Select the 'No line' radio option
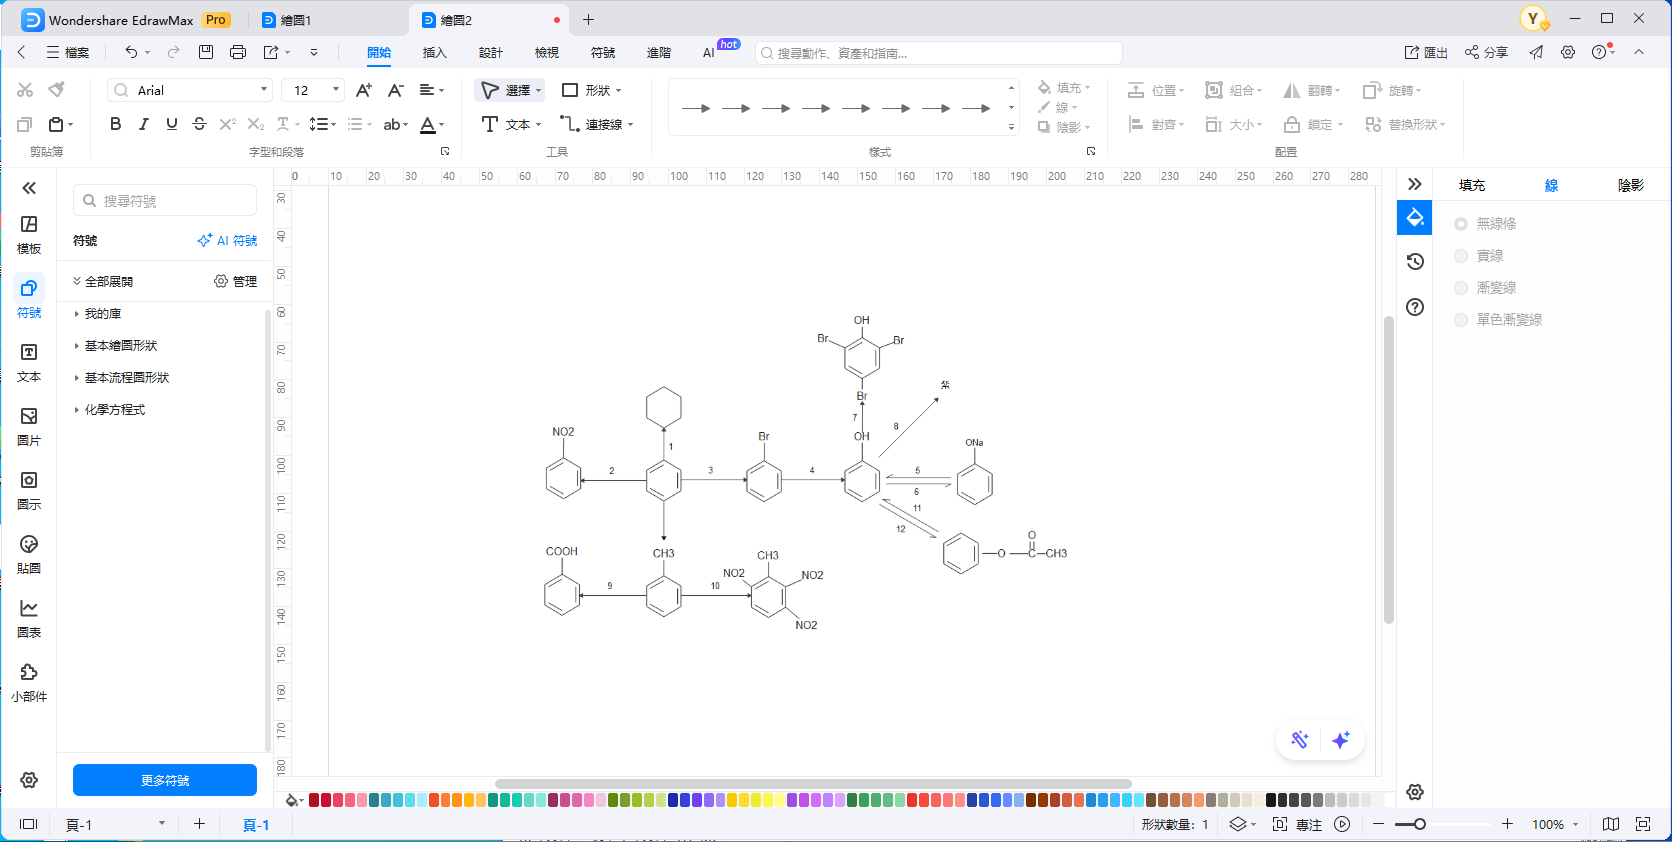Image resolution: width=1672 pixels, height=842 pixels. click(1461, 224)
